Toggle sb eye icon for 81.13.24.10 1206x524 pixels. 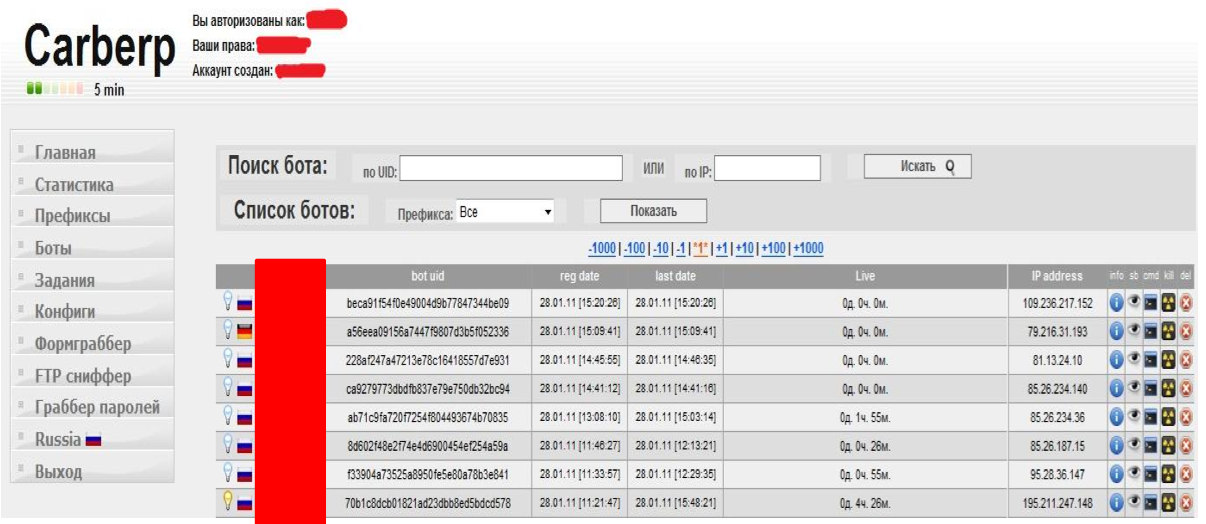tap(1135, 359)
